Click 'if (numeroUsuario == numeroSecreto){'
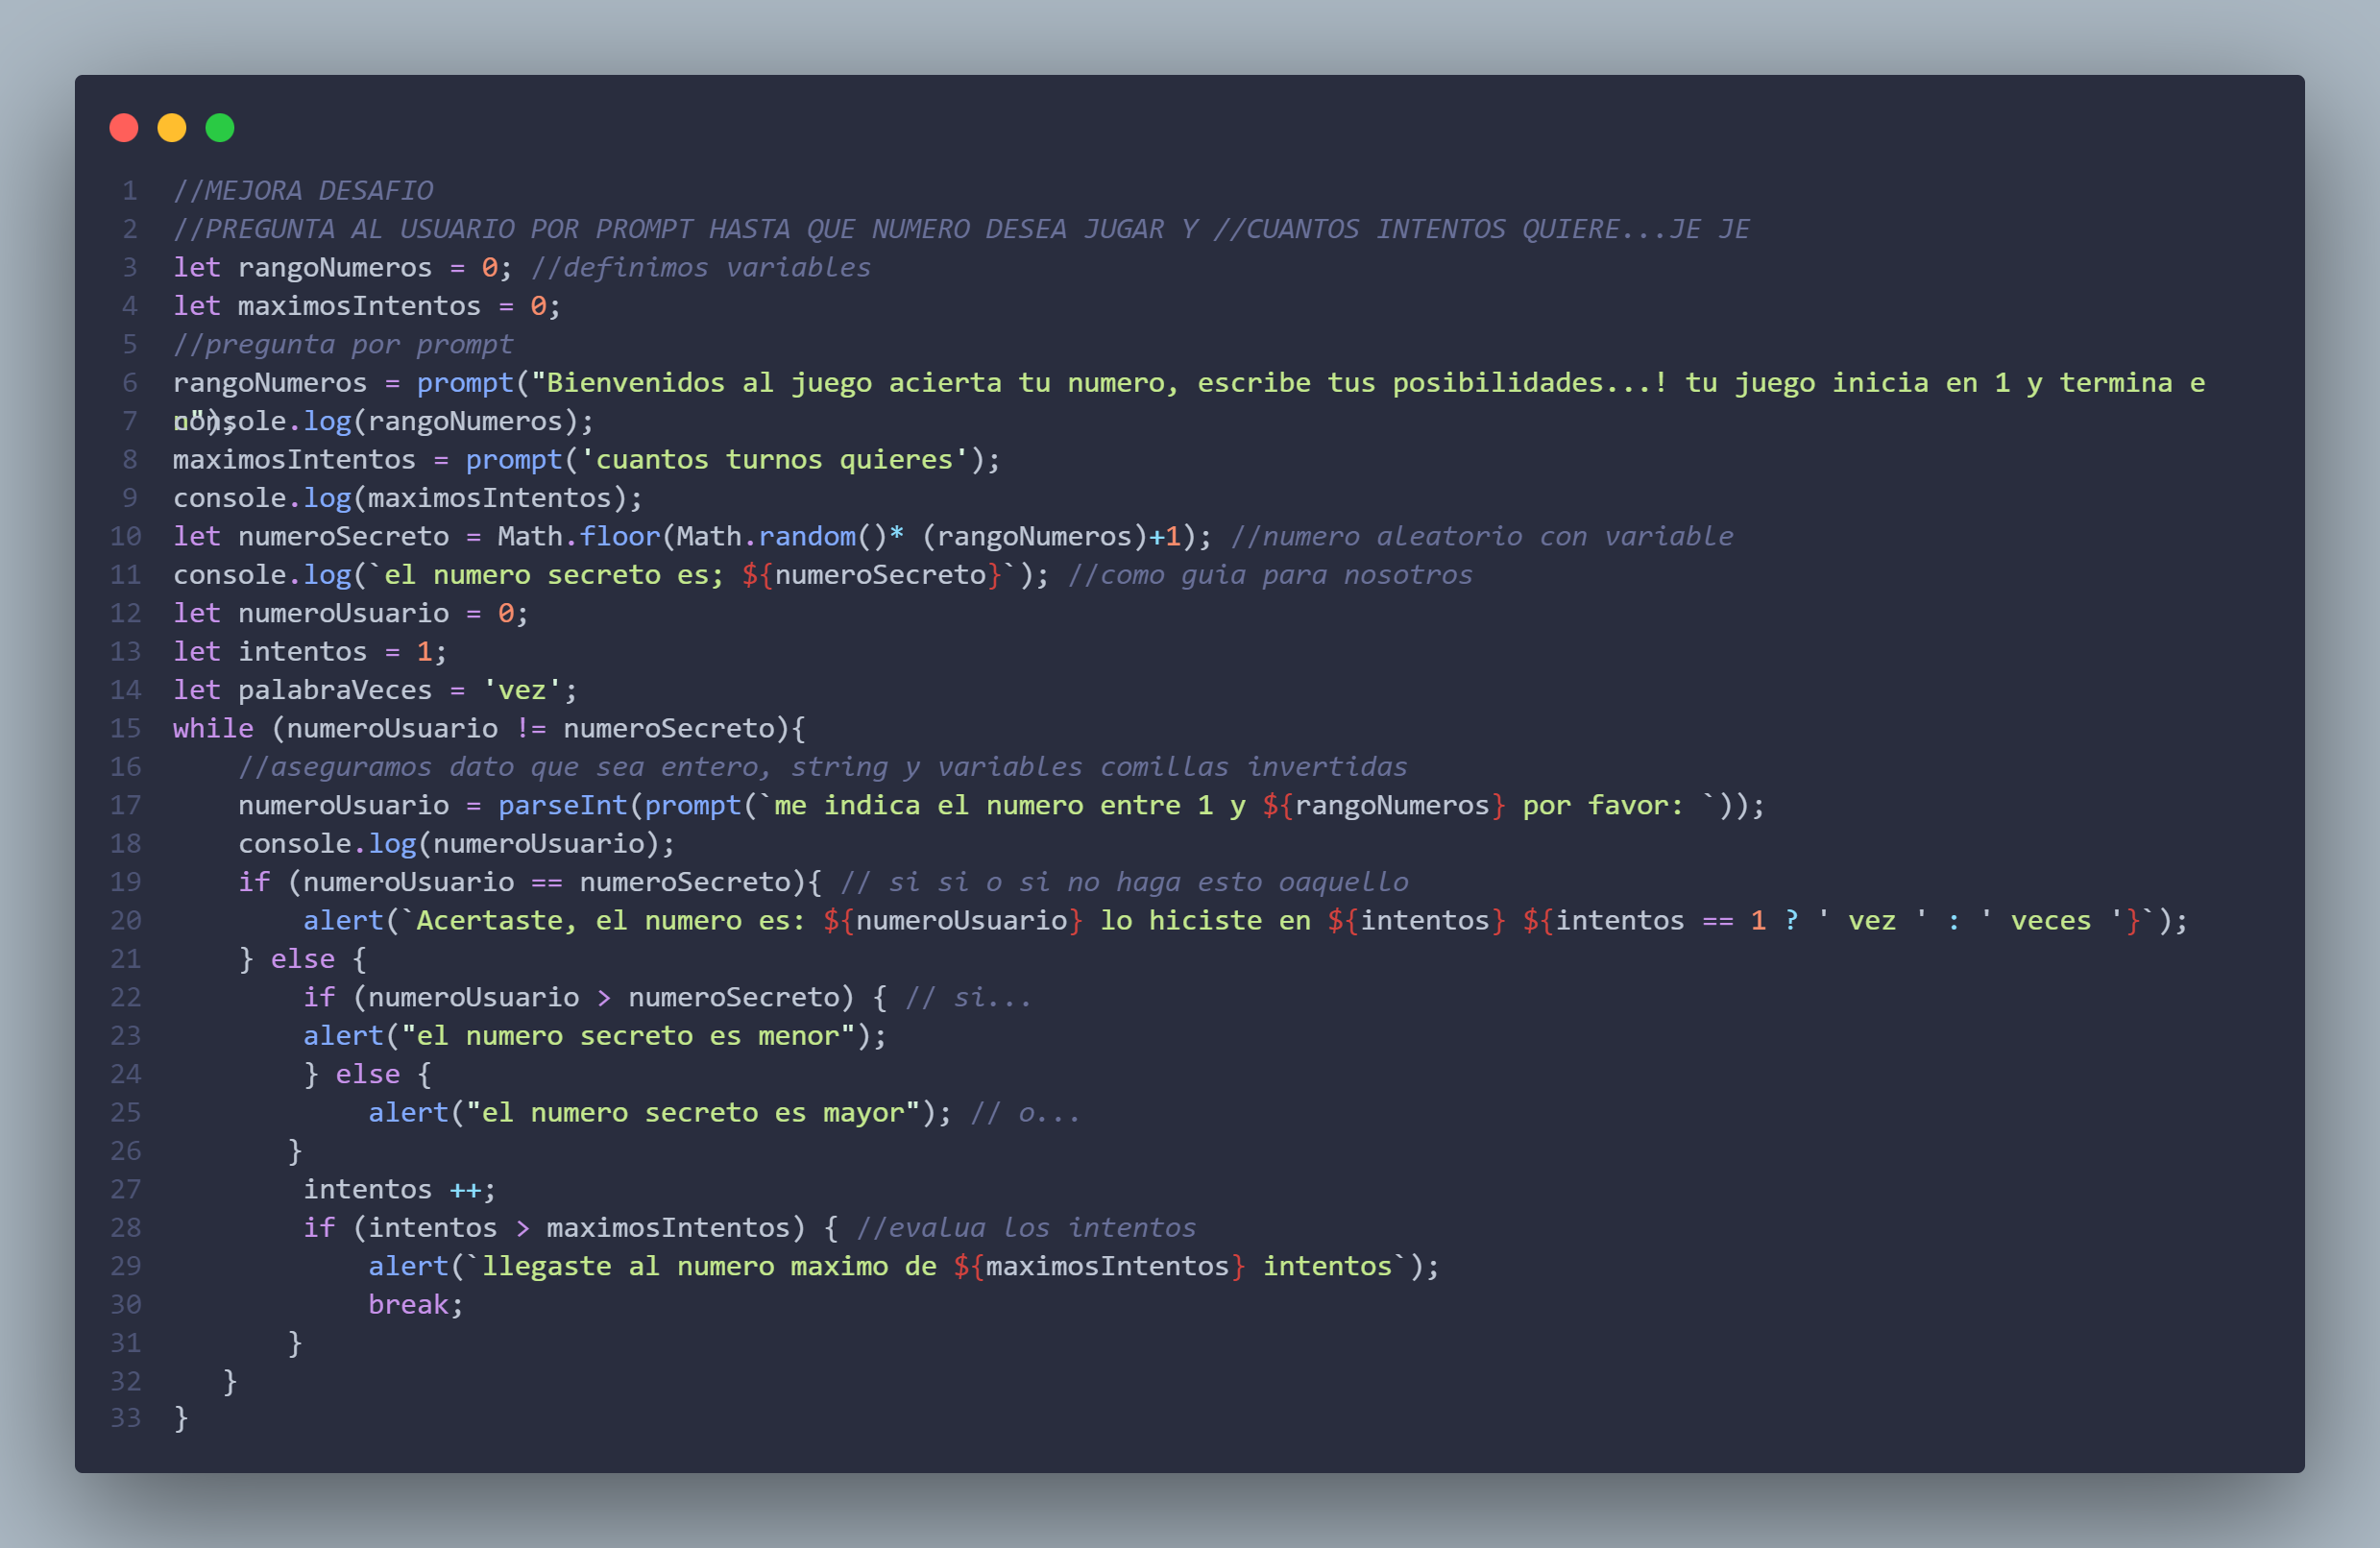Screen dimensions: 2380x1548 pyautogui.click(x=530, y=882)
